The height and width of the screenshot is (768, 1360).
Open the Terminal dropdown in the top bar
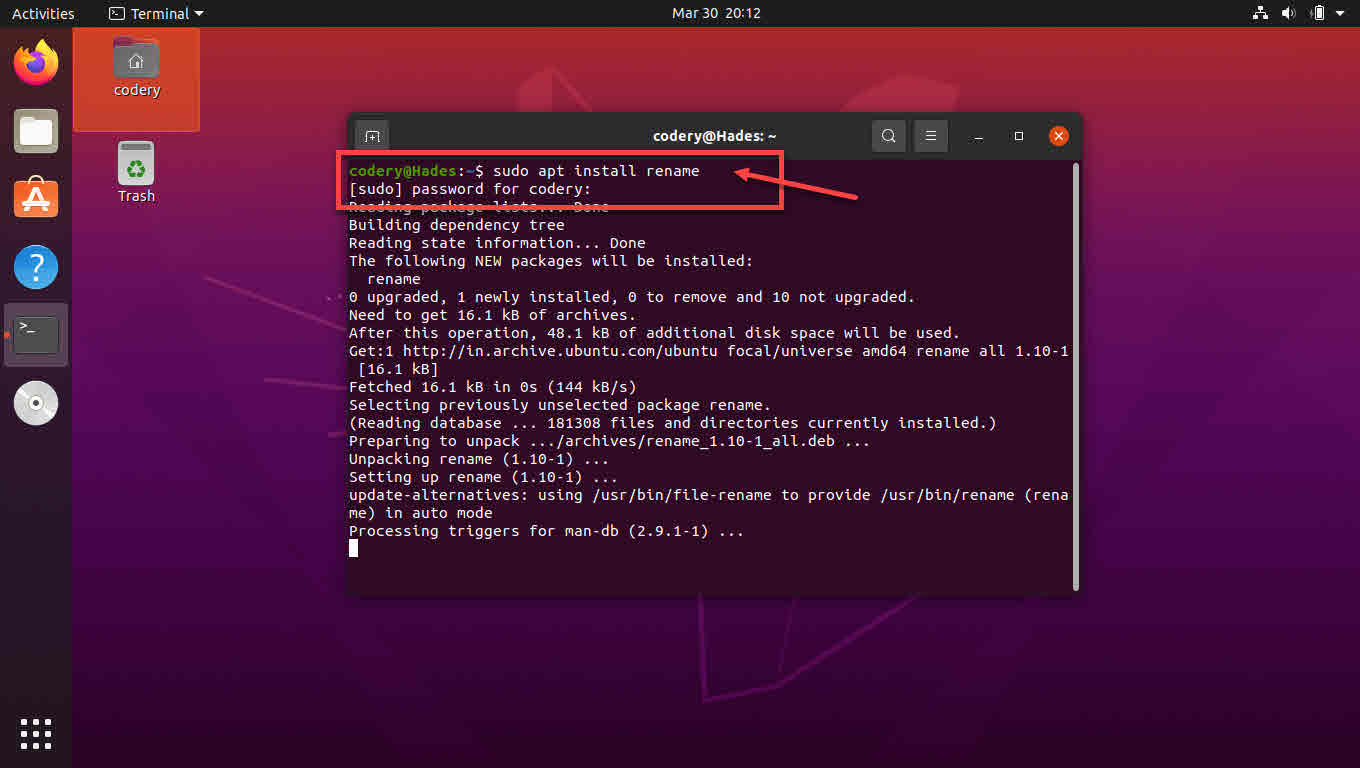[x=155, y=13]
